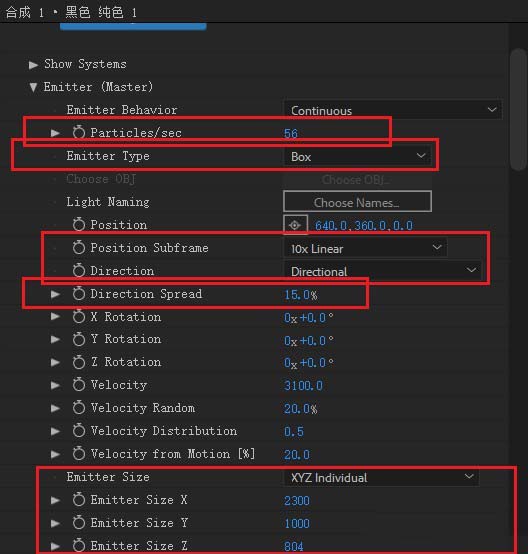Toggle the Velocity Random stopwatch icon
Screen dimensions: 528x554
(x=79, y=408)
